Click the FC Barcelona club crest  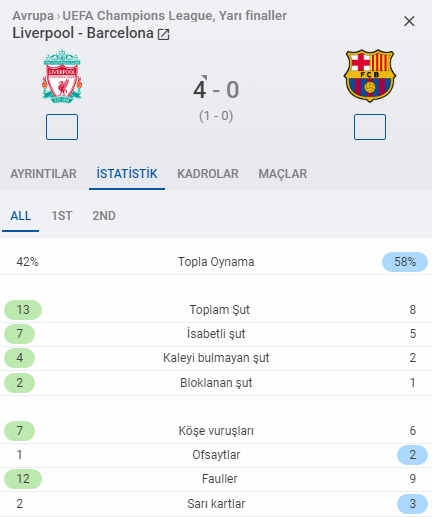[370, 76]
